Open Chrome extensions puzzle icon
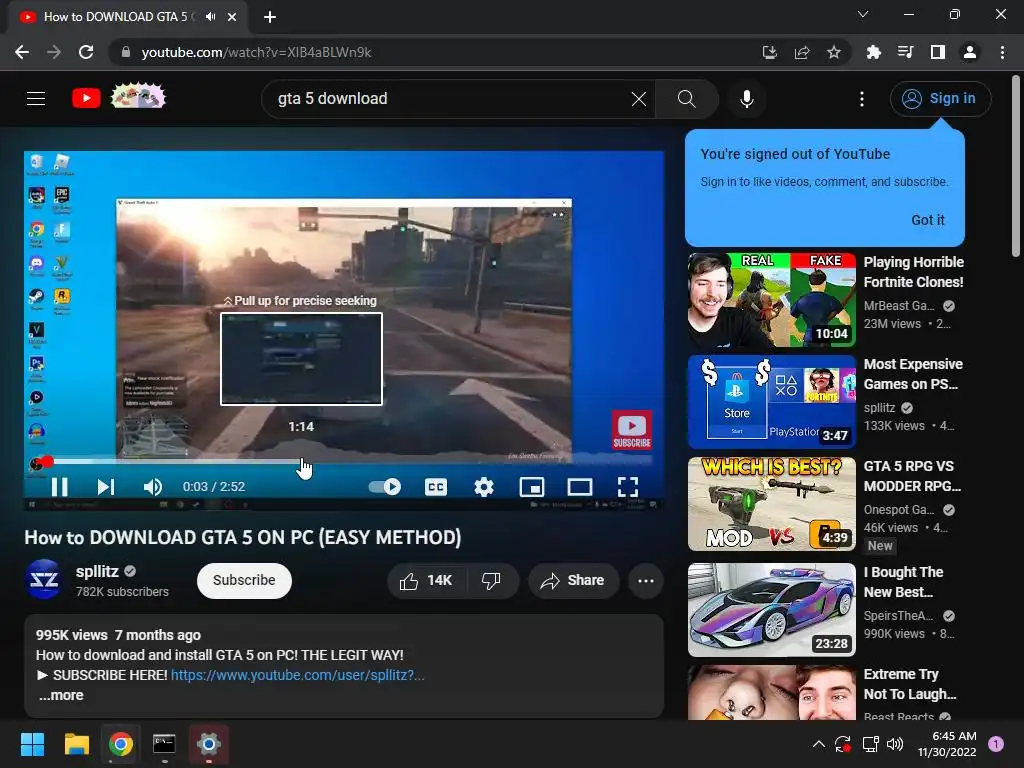 pos(873,52)
